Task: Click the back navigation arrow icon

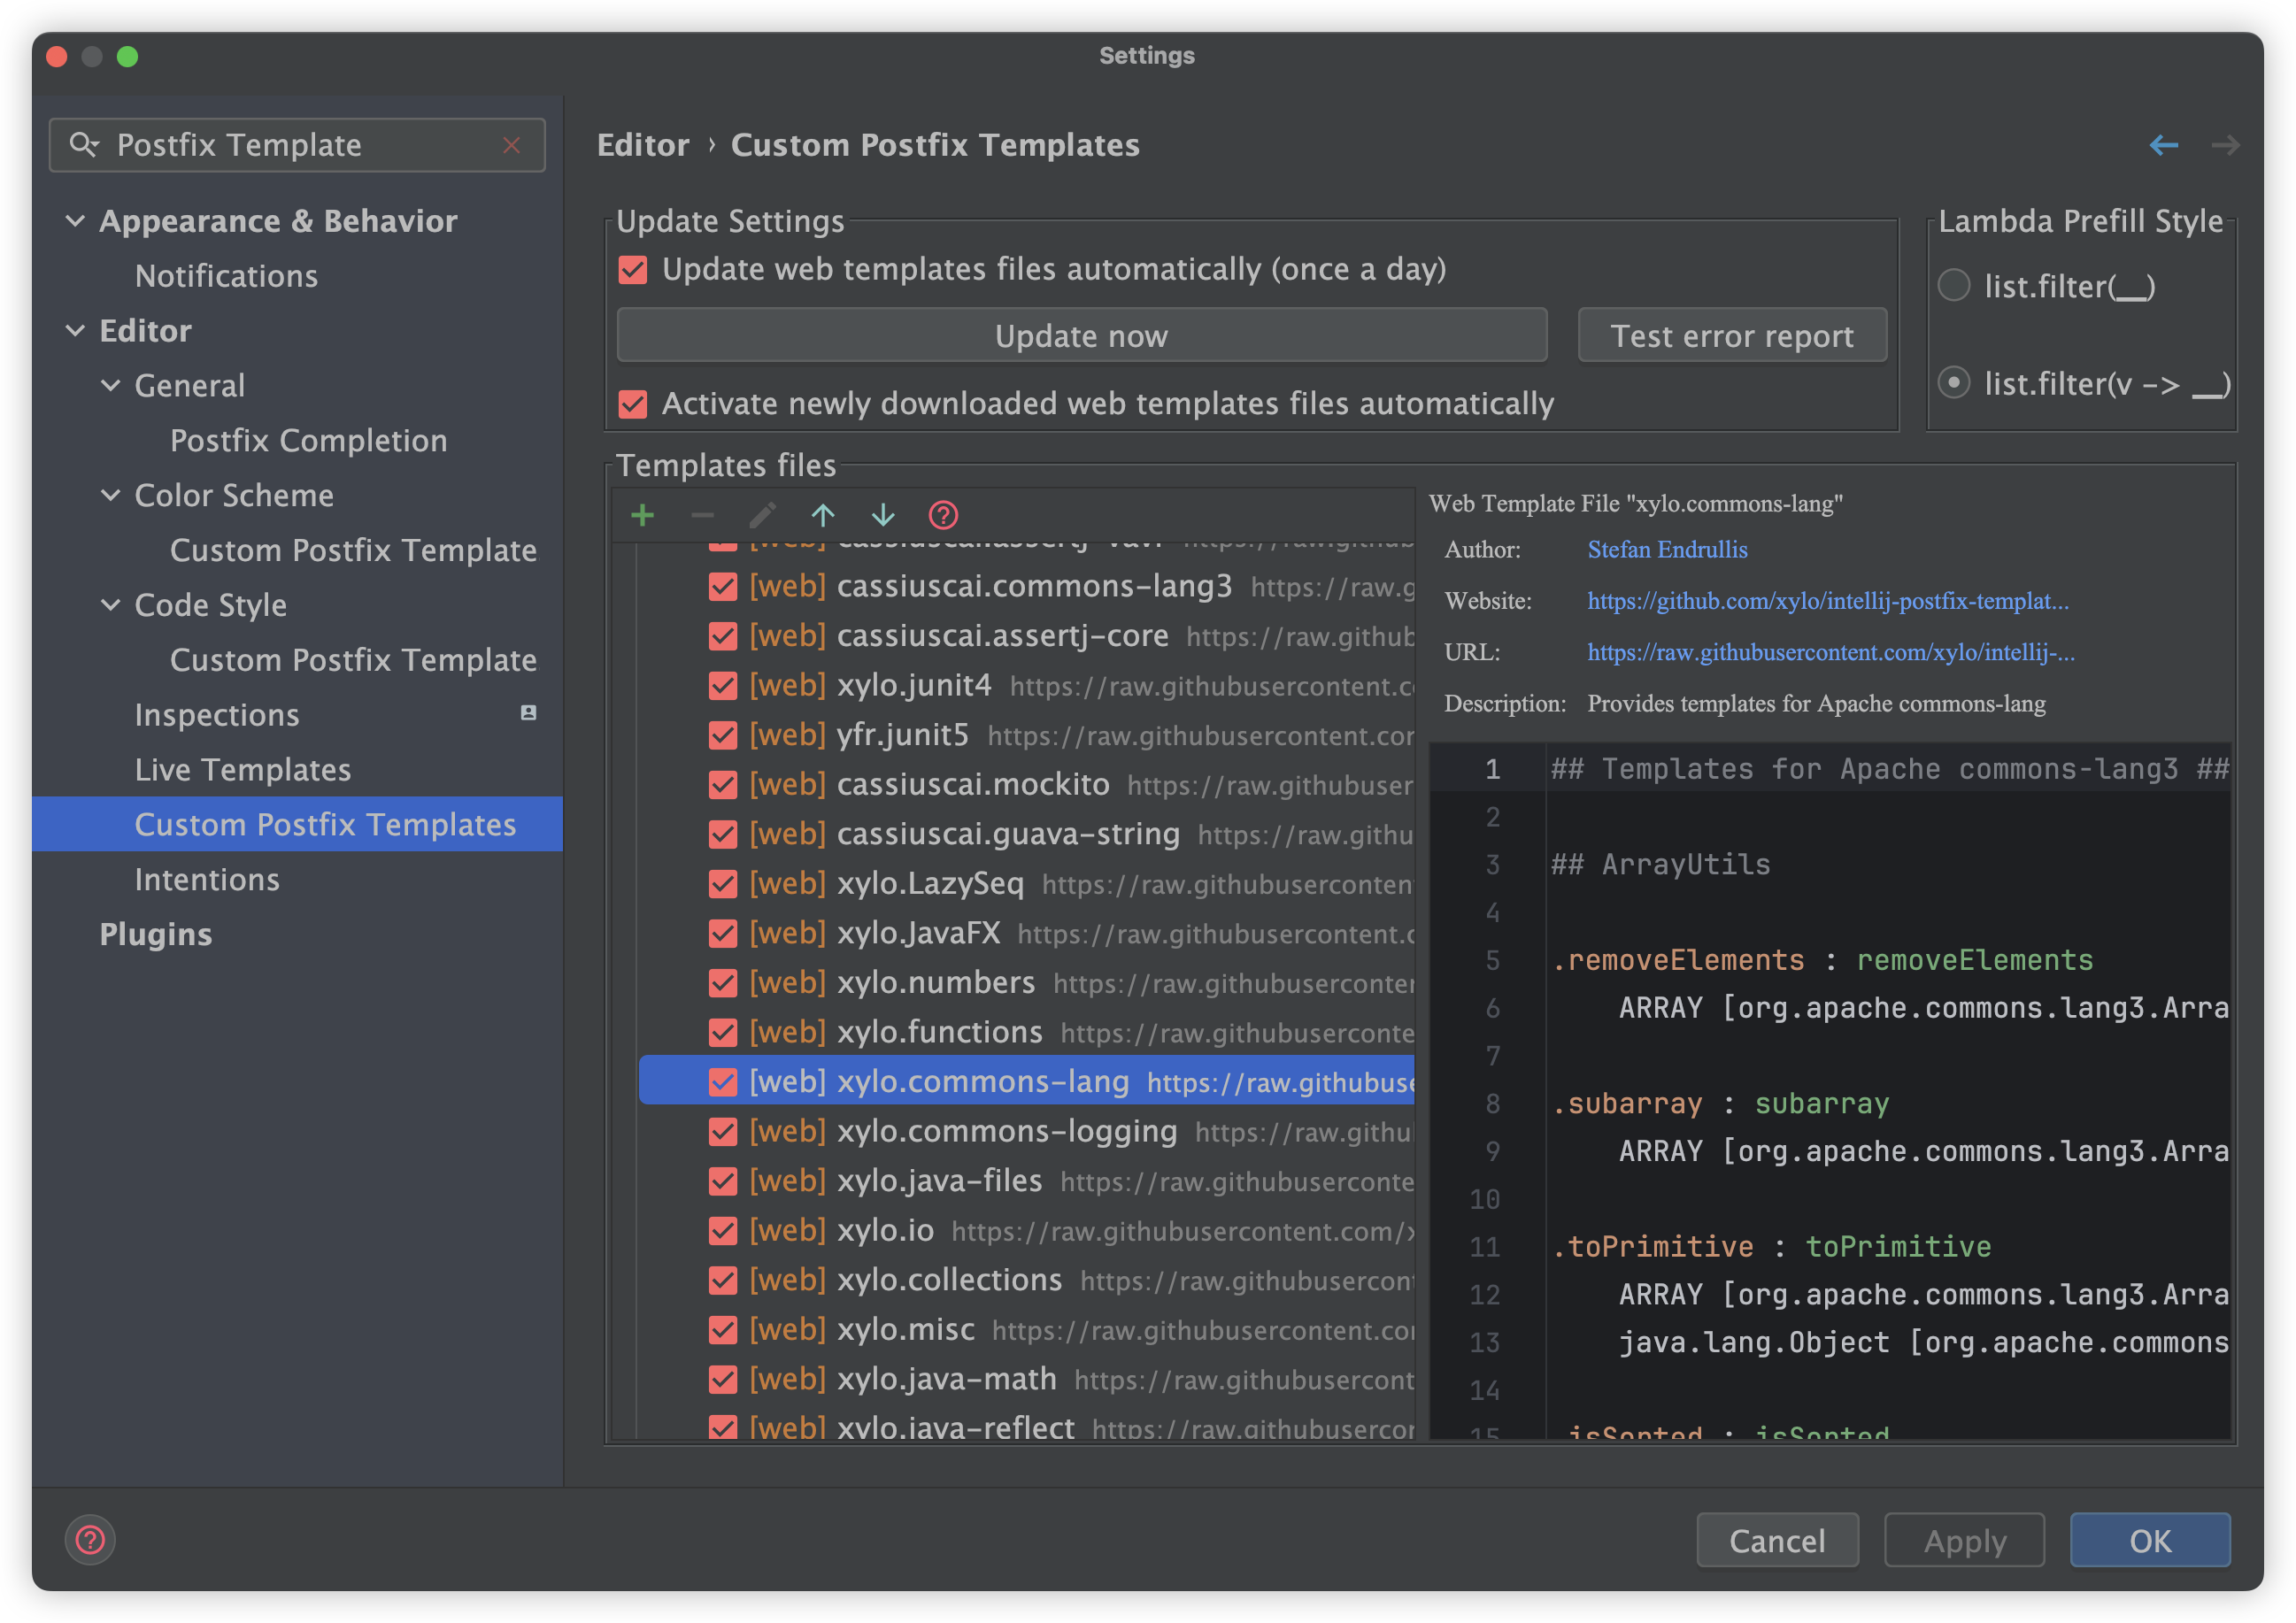Action: tap(2163, 145)
